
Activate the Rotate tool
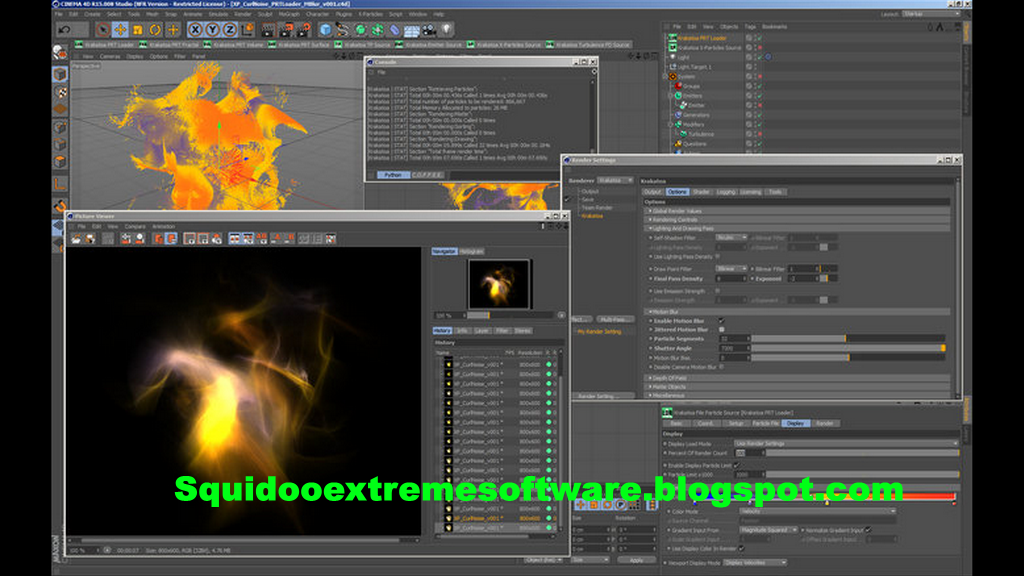[x=155, y=29]
